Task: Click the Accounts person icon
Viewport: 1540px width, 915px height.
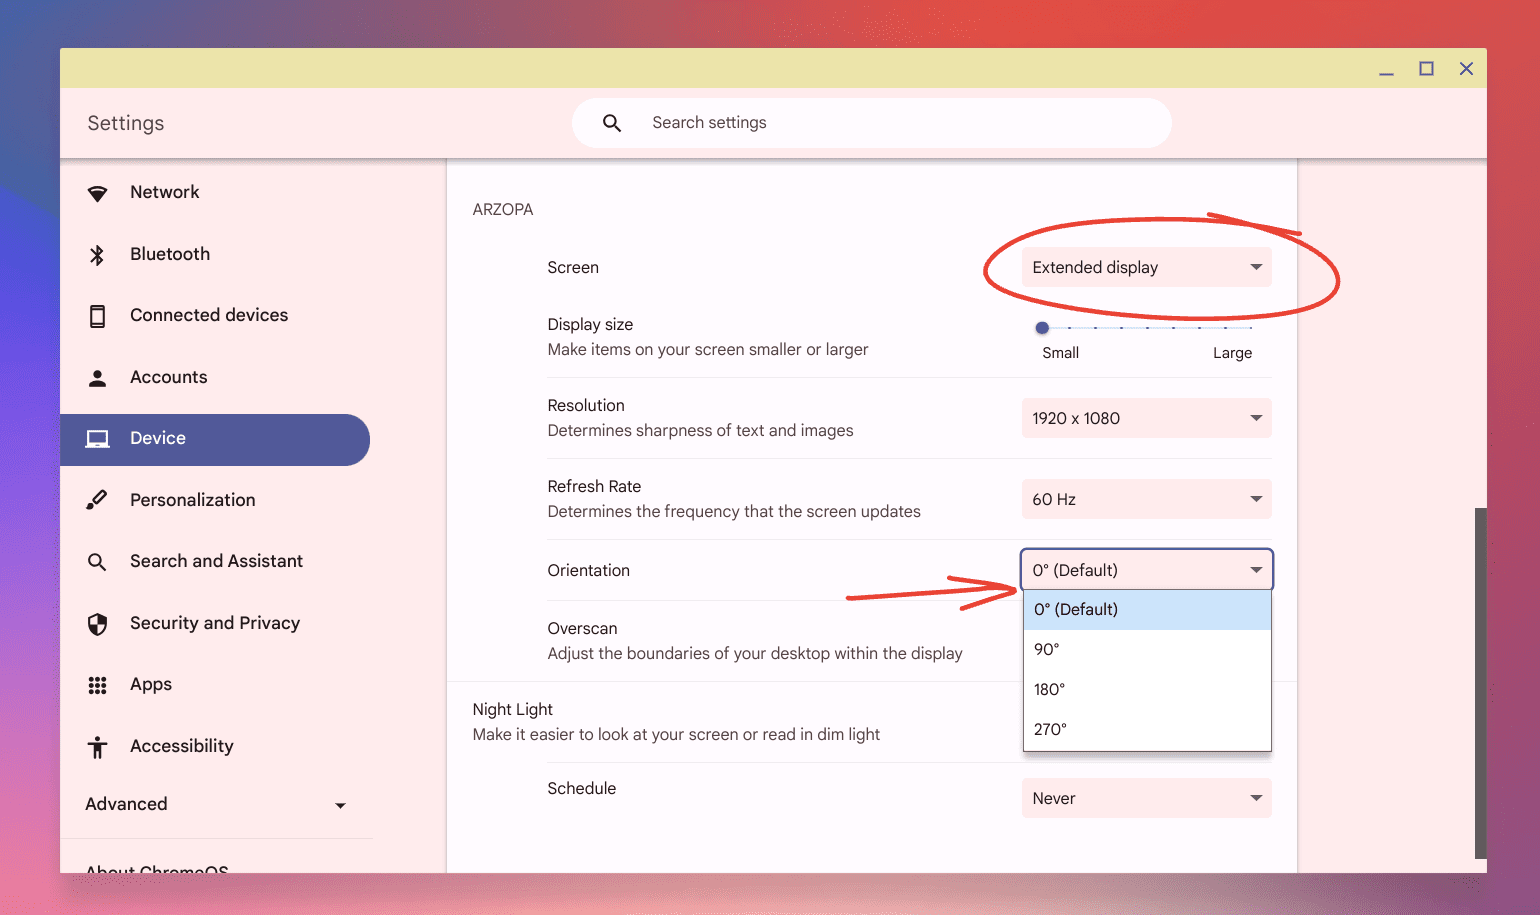Action: (97, 378)
